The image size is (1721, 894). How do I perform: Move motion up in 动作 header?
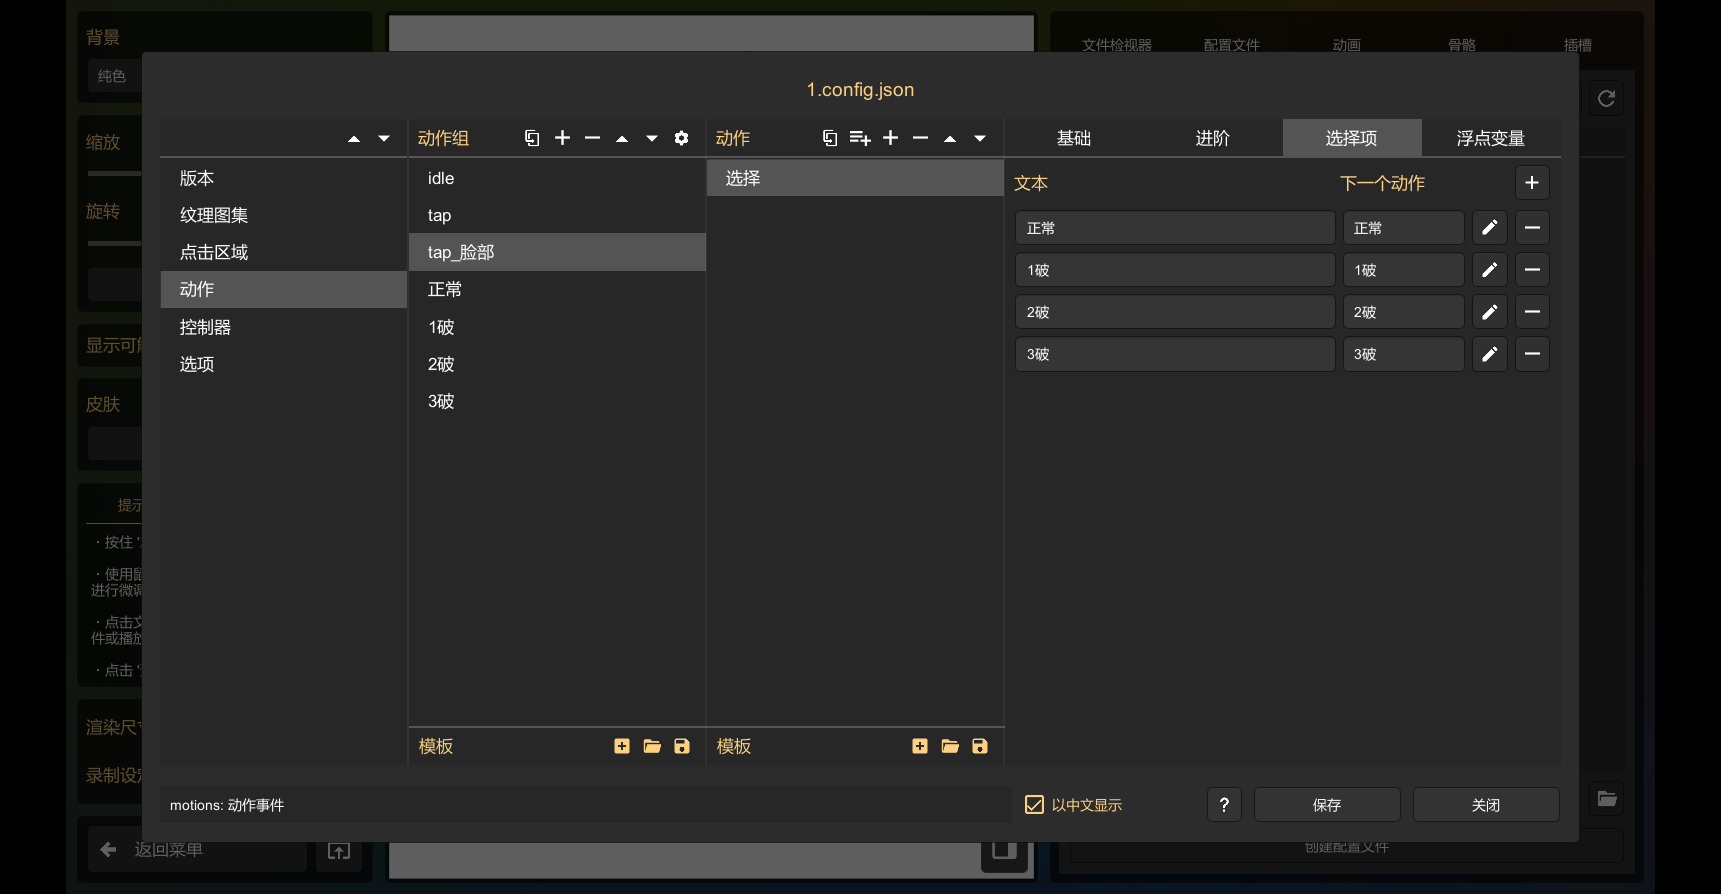click(950, 138)
